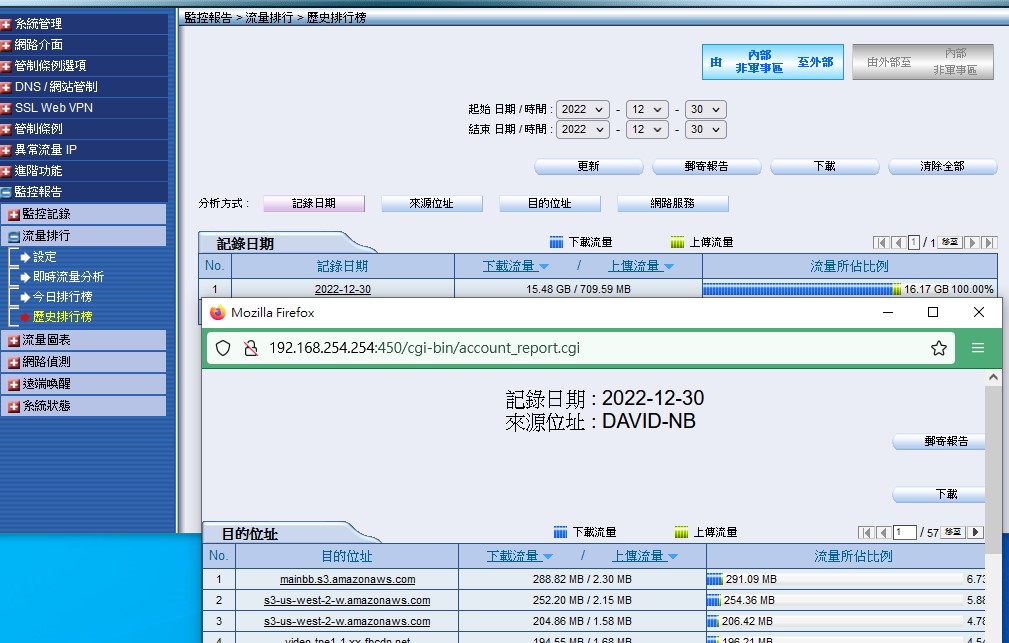Screen dimensions: 1009x643
Task: Open the Firefox hamburger menu
Action: (x=977, y=348)
